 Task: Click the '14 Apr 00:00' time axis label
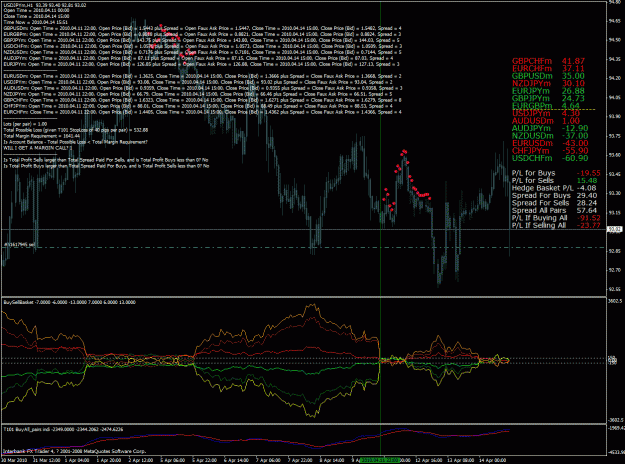(493, 460)
